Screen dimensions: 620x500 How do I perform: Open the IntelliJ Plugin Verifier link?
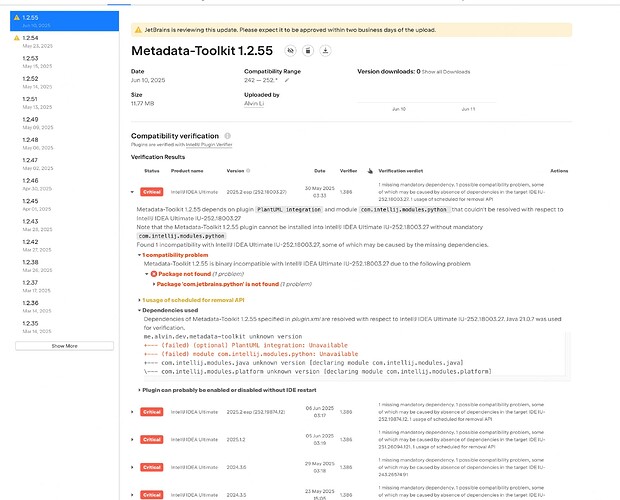(x=209, y=145)
